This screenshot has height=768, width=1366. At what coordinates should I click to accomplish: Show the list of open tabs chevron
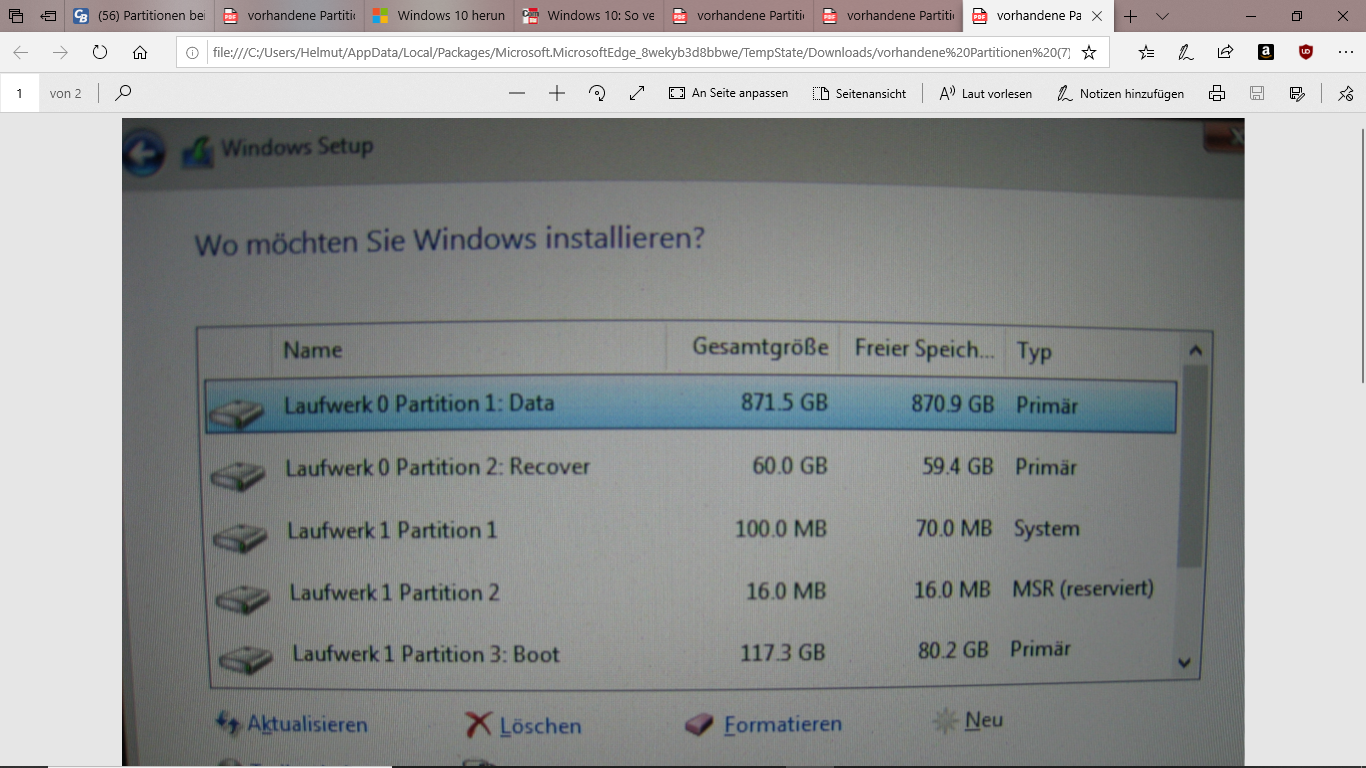pos(1162,16)
